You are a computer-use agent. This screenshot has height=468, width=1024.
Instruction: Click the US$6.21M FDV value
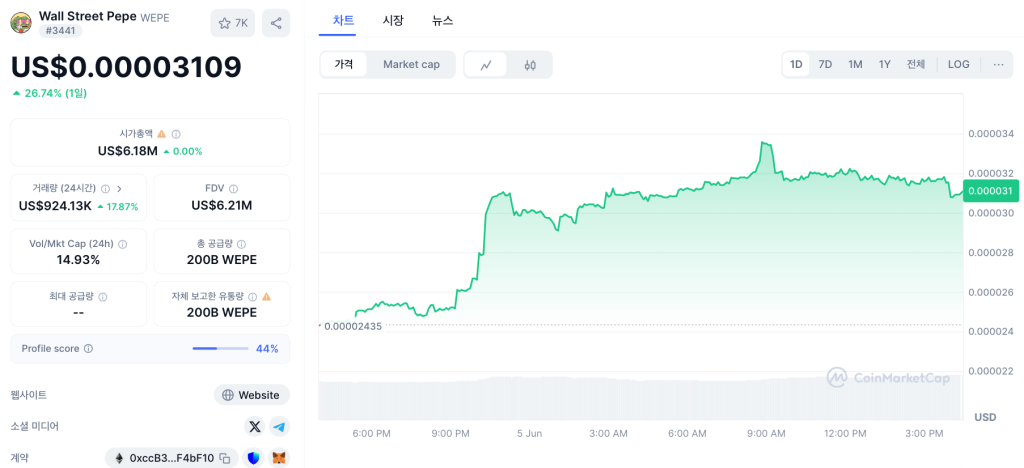[221, 206]
